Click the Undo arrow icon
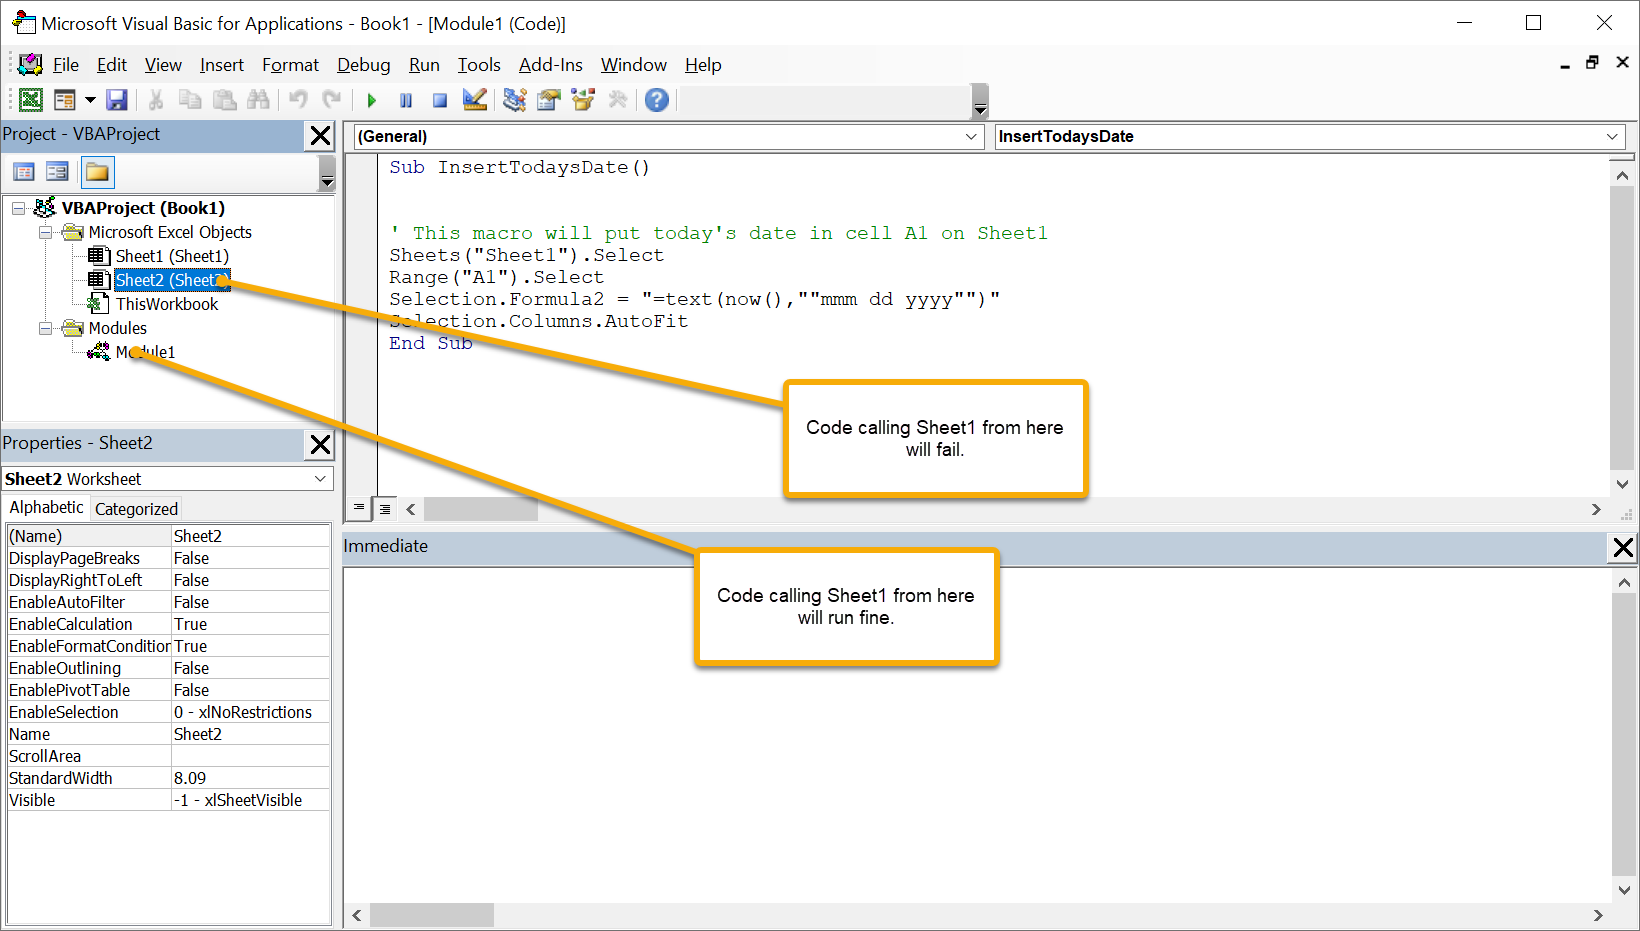Image resolution: width=1640 pixels, height=931 pixels. pyautogui.click(x=298, y=100)
